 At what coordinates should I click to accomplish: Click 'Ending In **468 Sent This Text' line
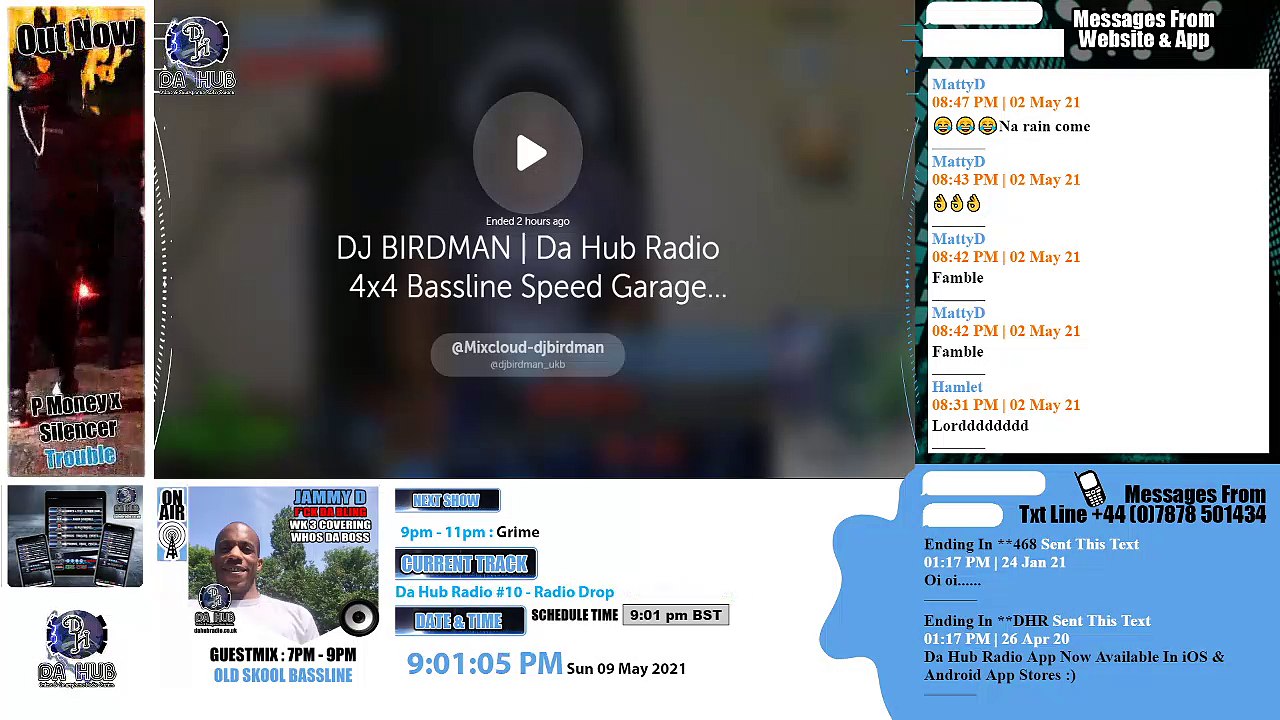(1031, 544)
